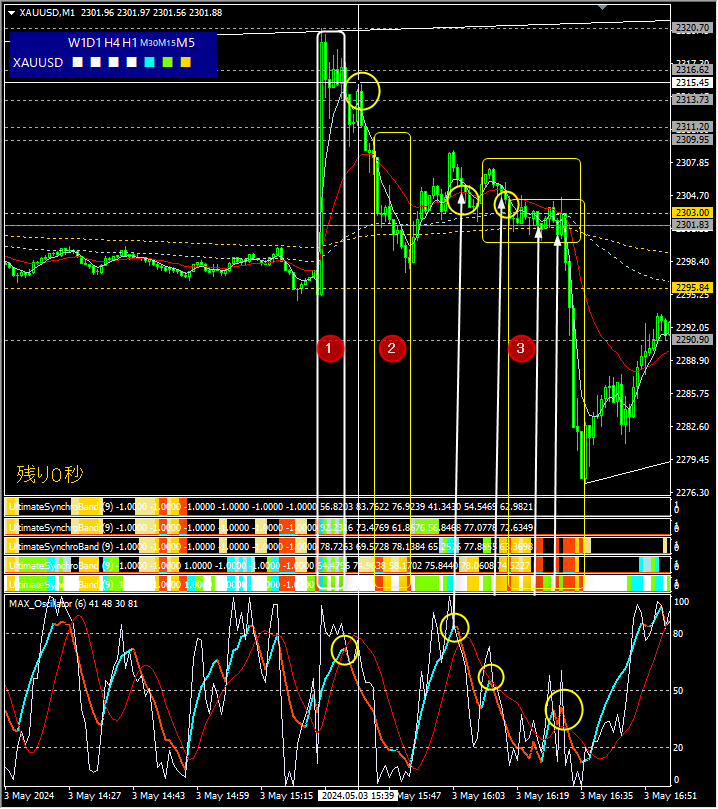Click the 2298.40 price scale value
Viewport: 718px width, 809px height.
692,262
